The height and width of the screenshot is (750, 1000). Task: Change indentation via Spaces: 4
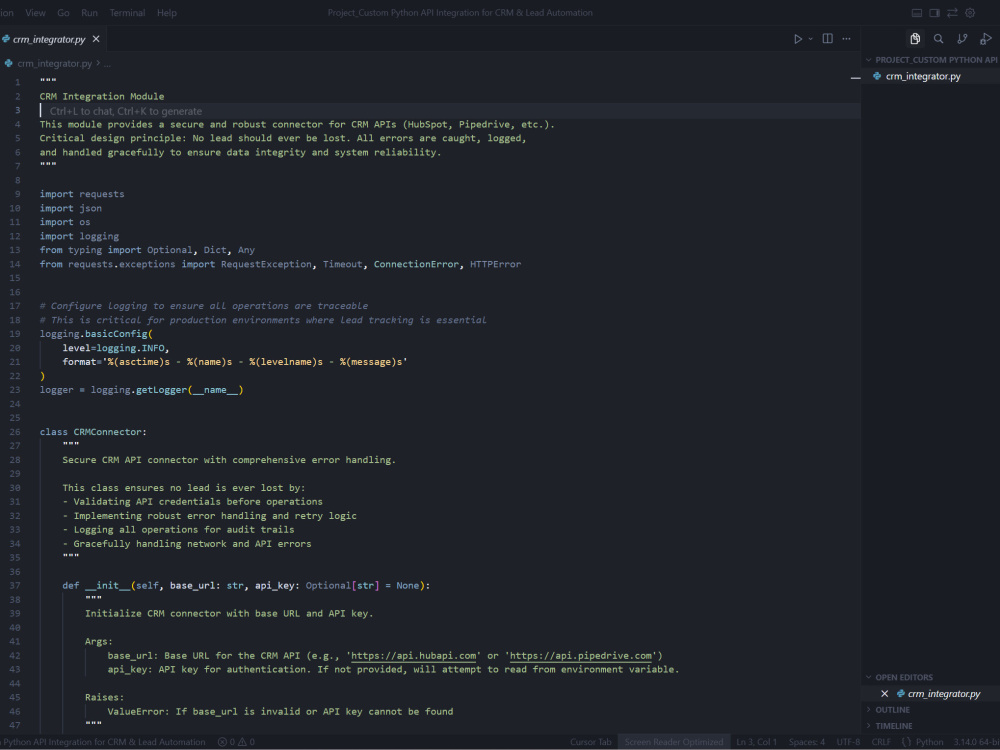pyautogui.click(x=807, y=742)
